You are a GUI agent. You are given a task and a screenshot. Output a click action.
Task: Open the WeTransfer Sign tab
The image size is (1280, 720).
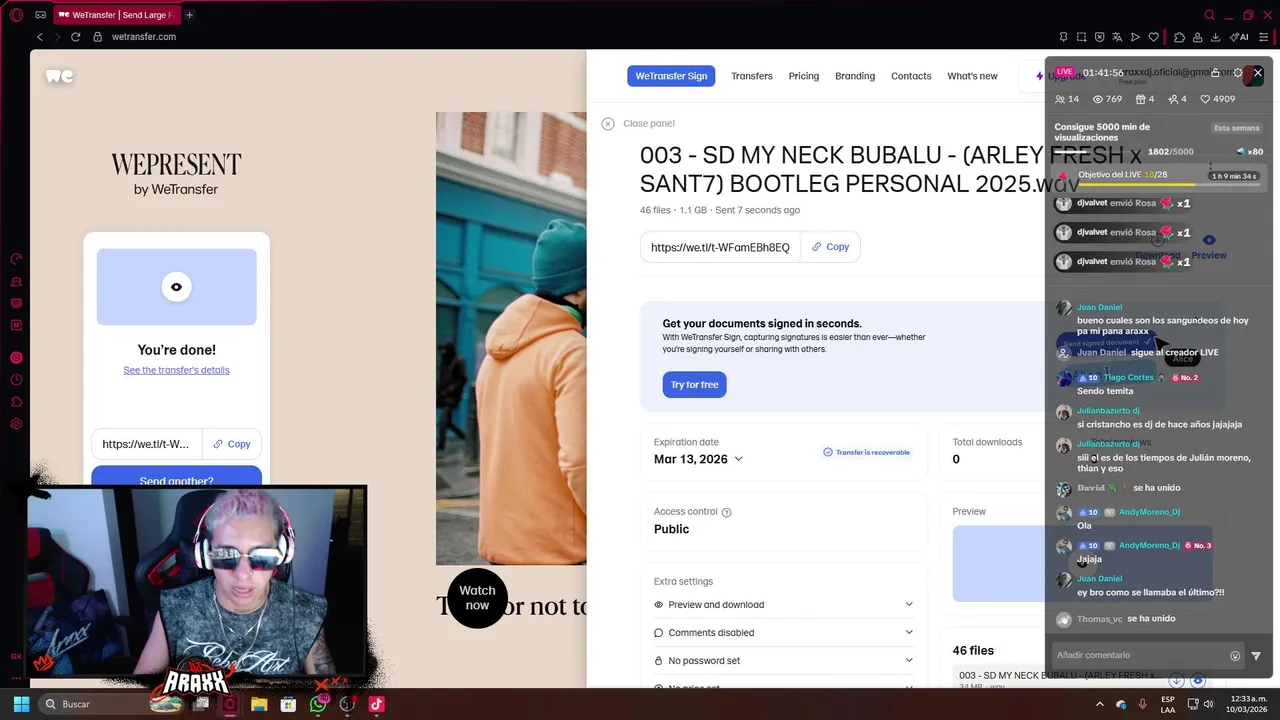[671, 76]
